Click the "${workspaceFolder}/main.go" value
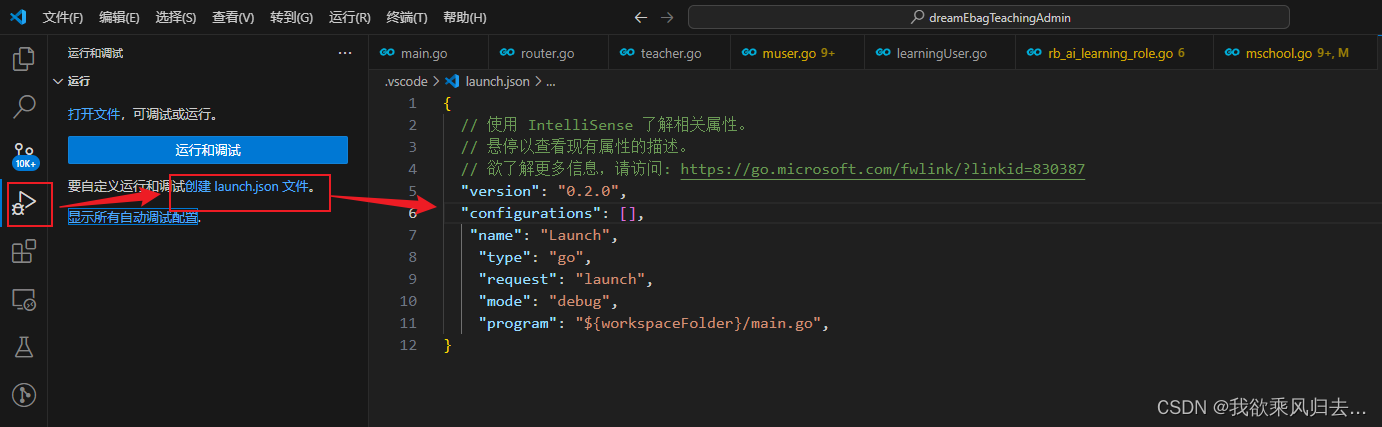 click(697, 323)
